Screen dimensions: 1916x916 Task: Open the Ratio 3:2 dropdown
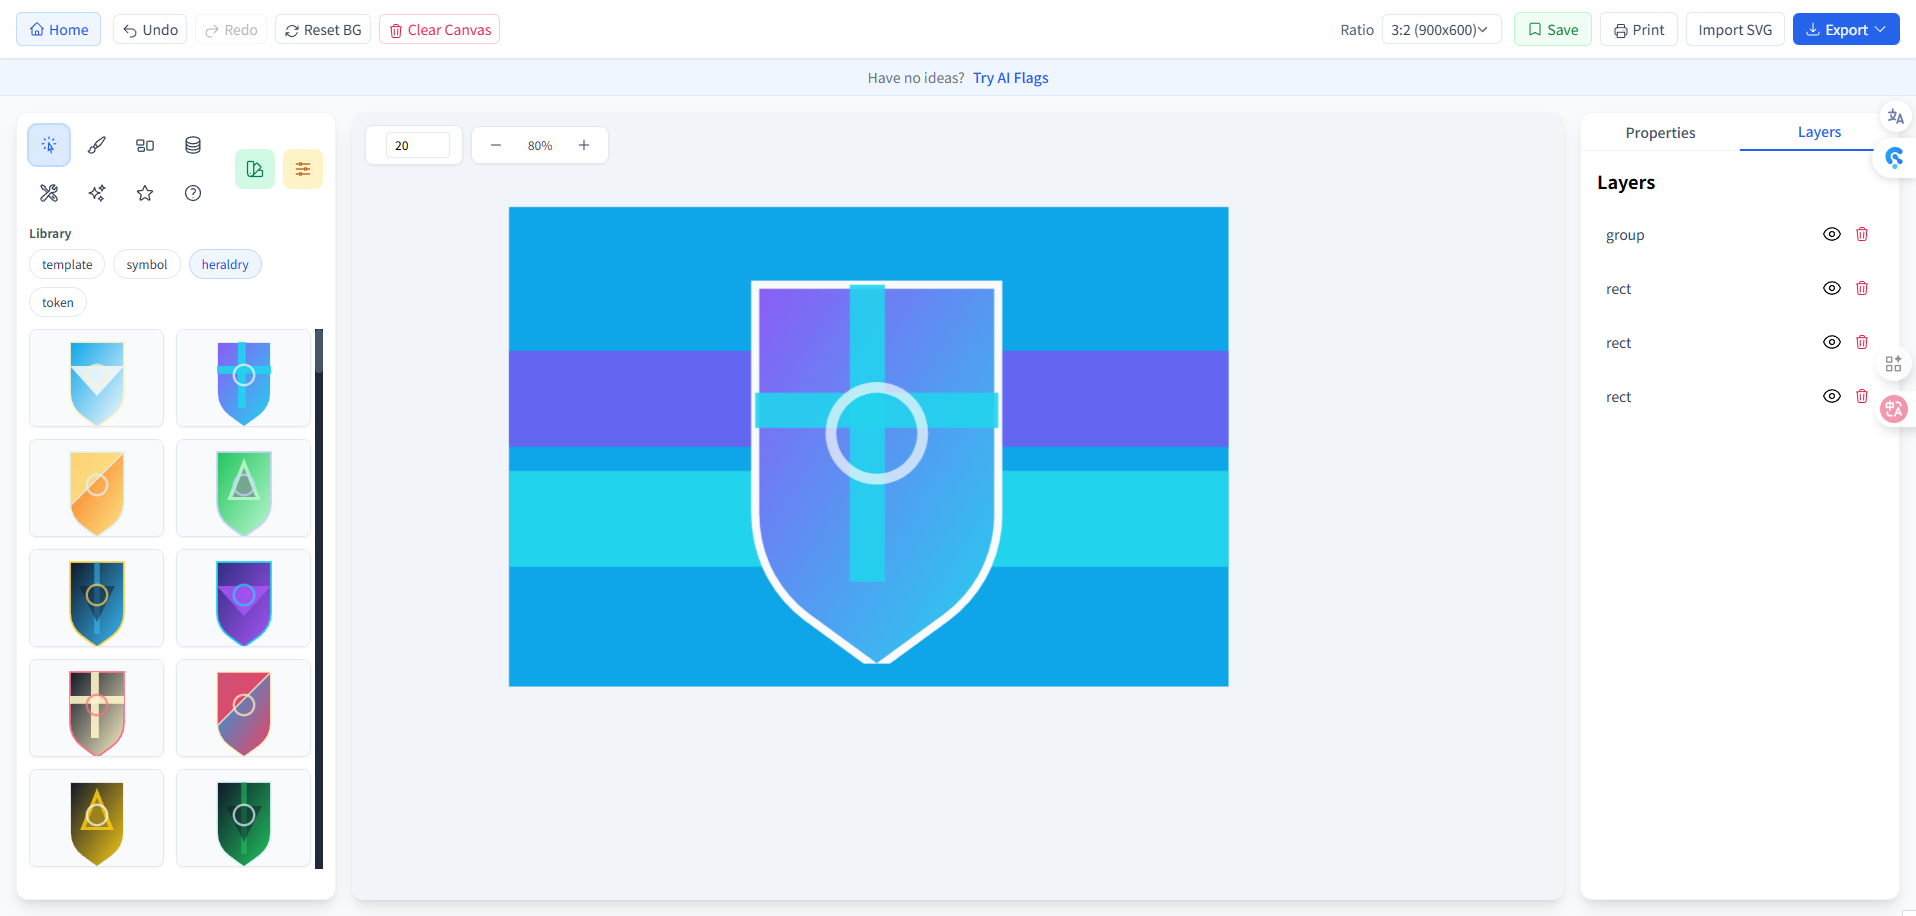click(x=1440, y=29)
